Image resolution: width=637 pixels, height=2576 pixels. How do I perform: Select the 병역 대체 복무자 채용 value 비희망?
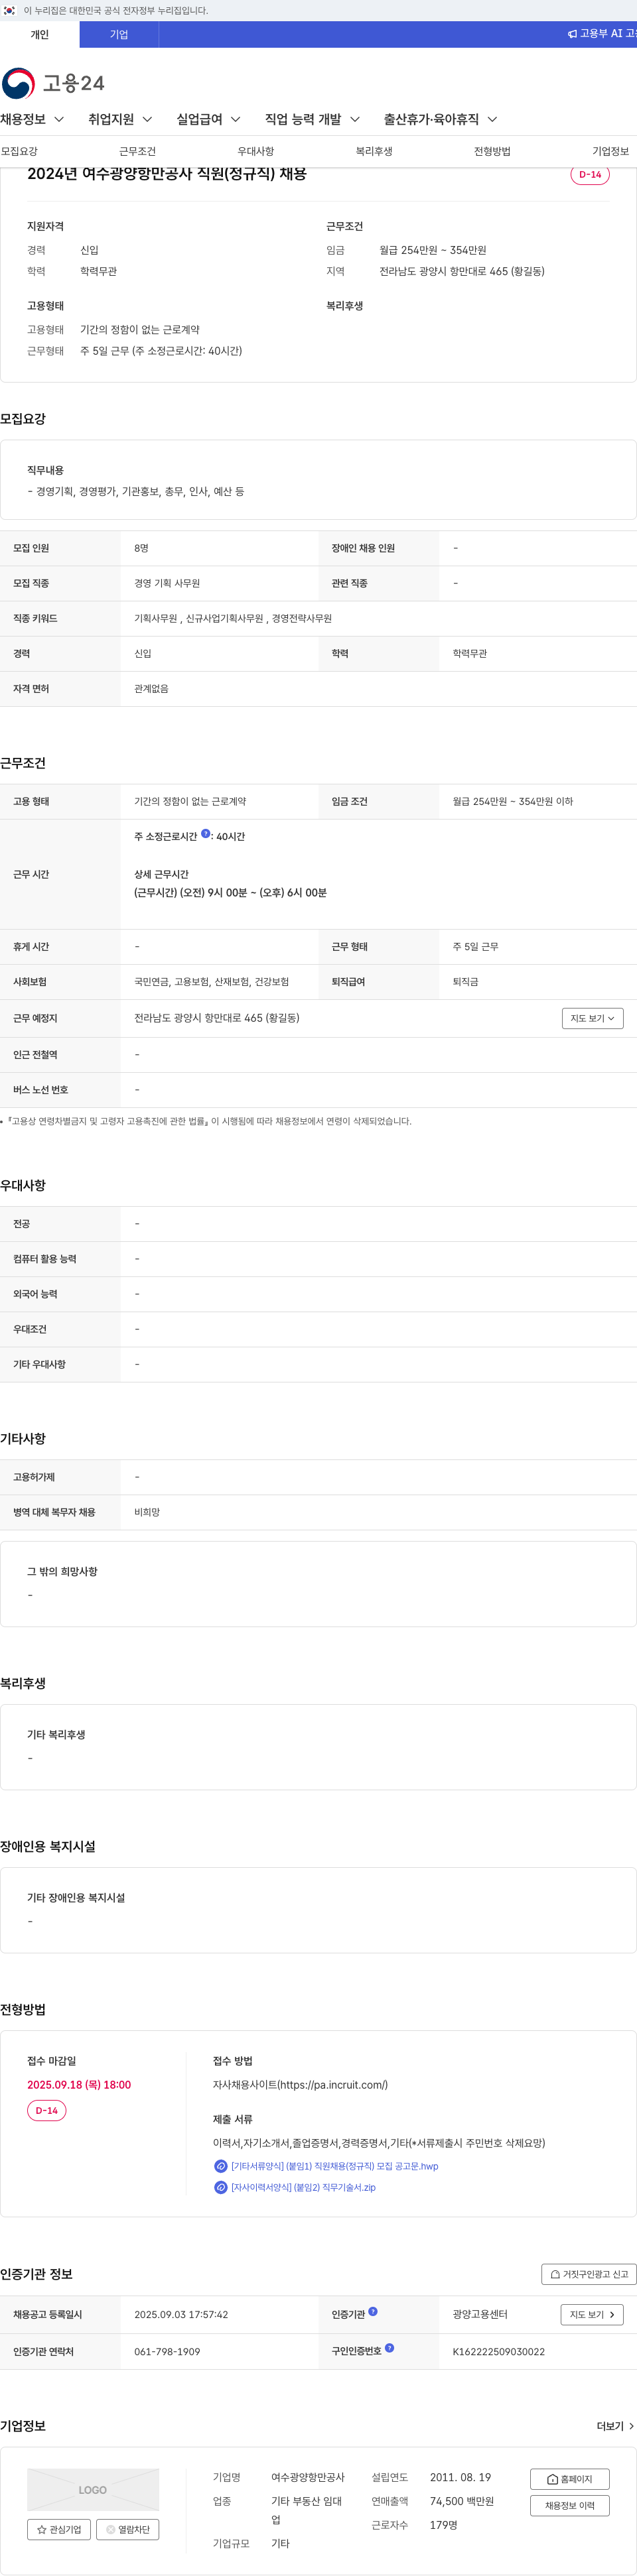click(147, 1512)
